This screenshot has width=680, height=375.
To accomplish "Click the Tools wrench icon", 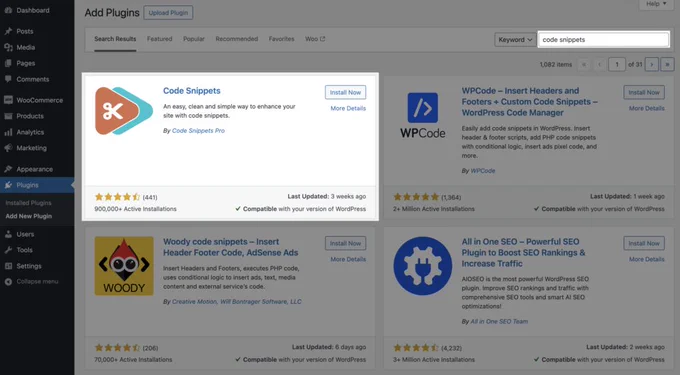I will click(x=8, y=250).
